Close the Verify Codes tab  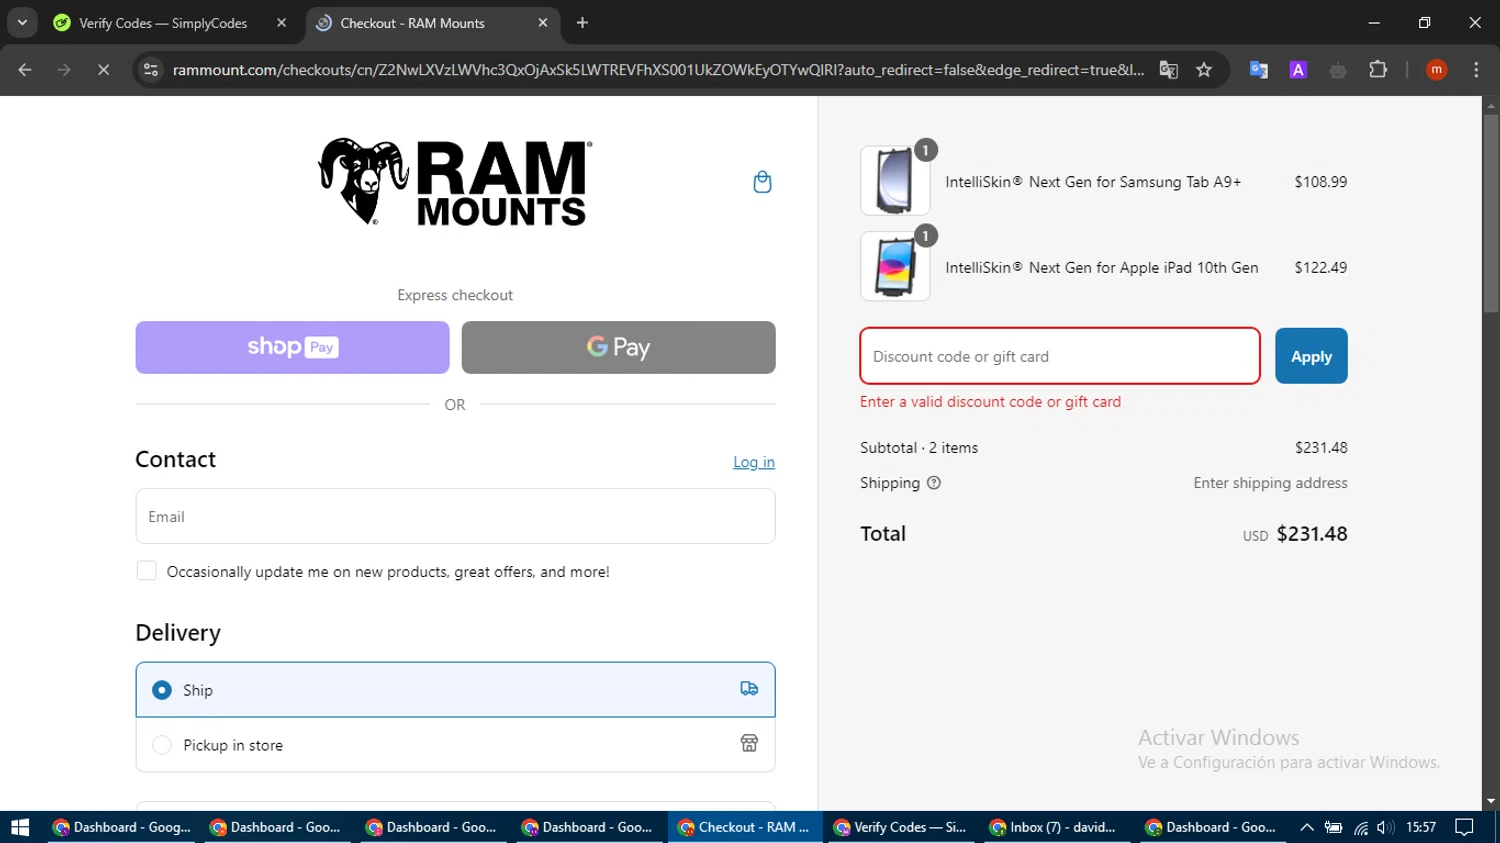pos(281,23)
